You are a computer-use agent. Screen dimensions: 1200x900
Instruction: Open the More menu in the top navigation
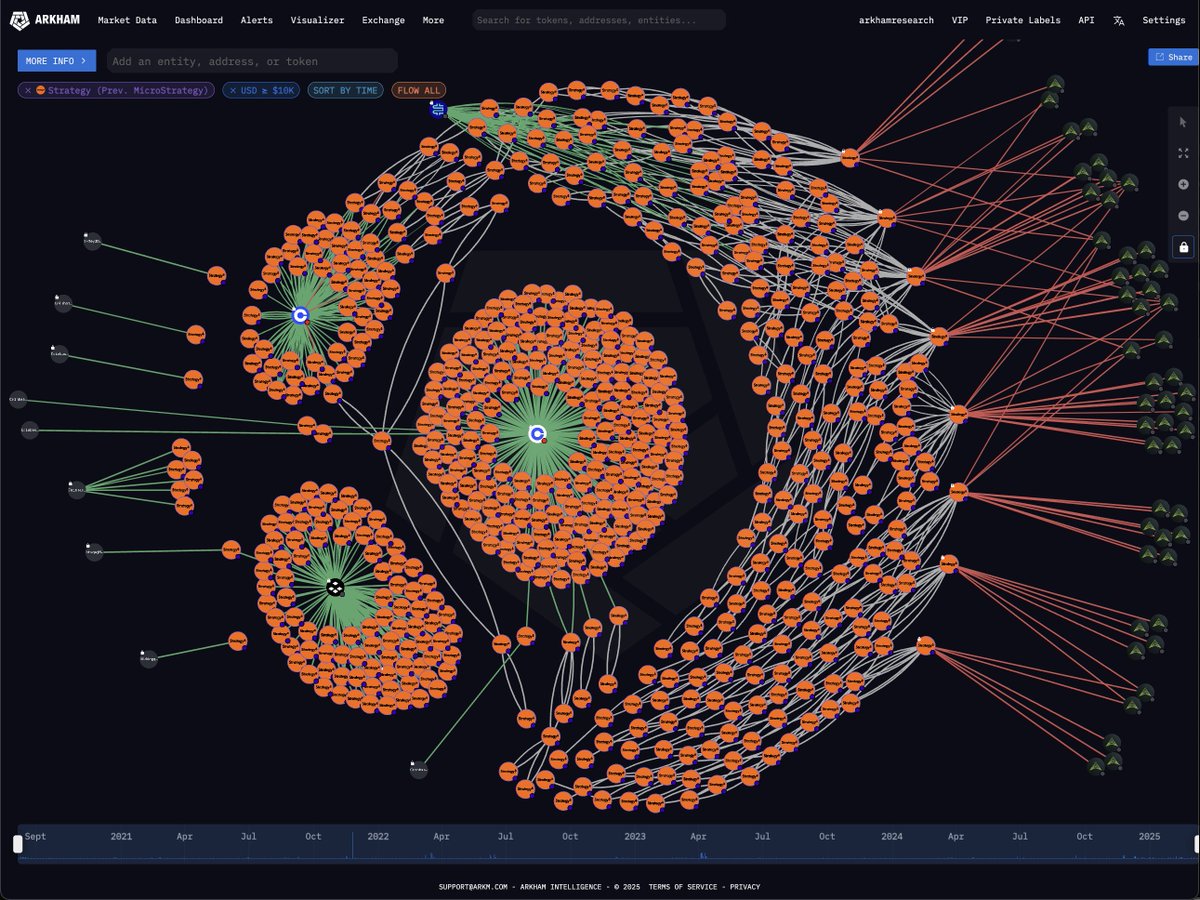pyautogui.click(x=433, y=20)
